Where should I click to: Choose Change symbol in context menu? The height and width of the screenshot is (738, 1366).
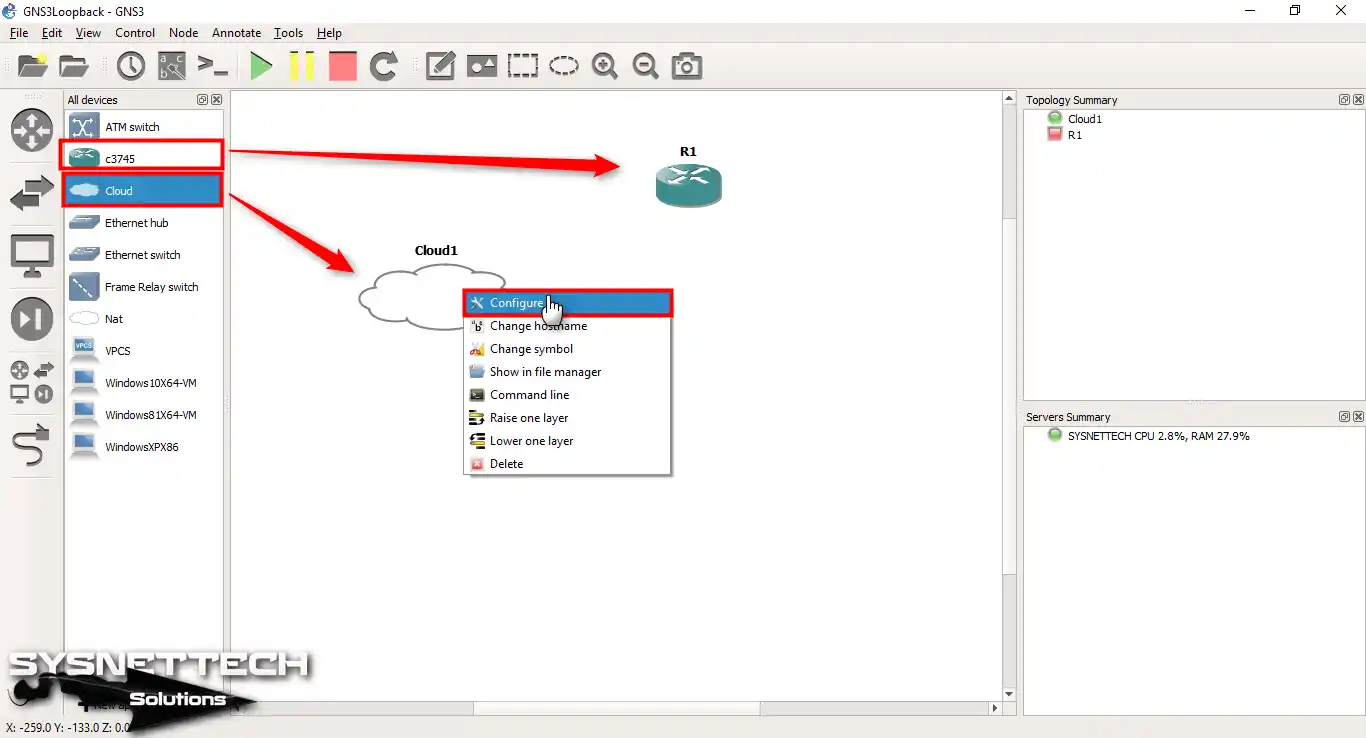tap(567, 349)
